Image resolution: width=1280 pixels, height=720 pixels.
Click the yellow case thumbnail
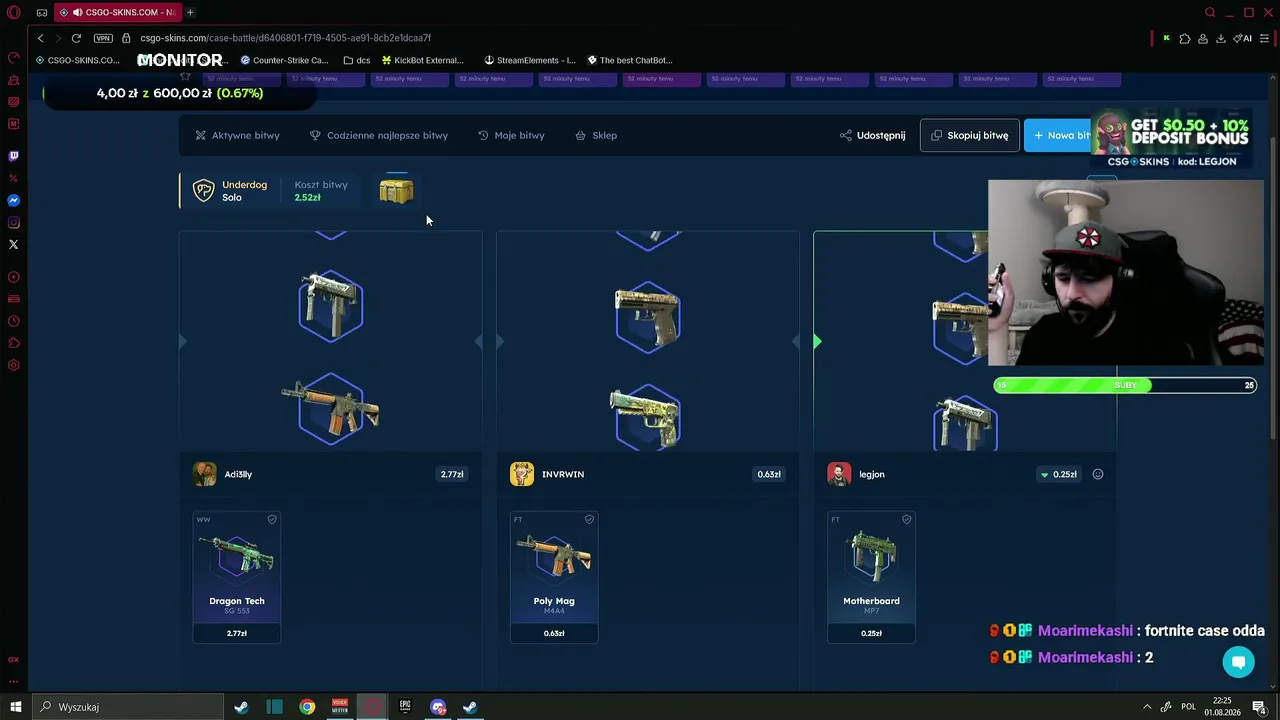396,191
